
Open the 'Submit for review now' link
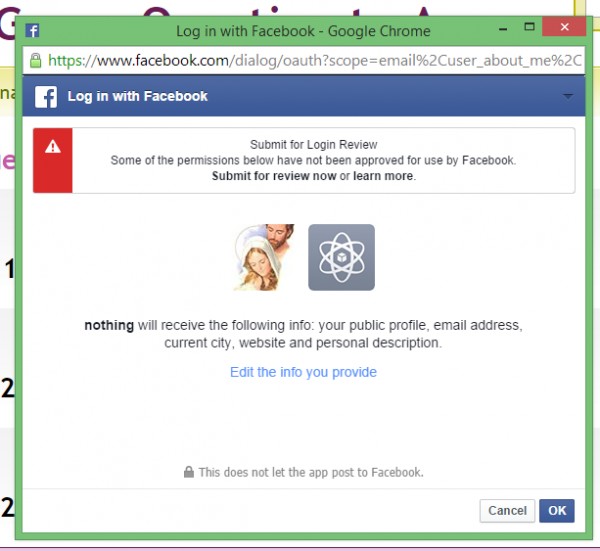(274, 176)
